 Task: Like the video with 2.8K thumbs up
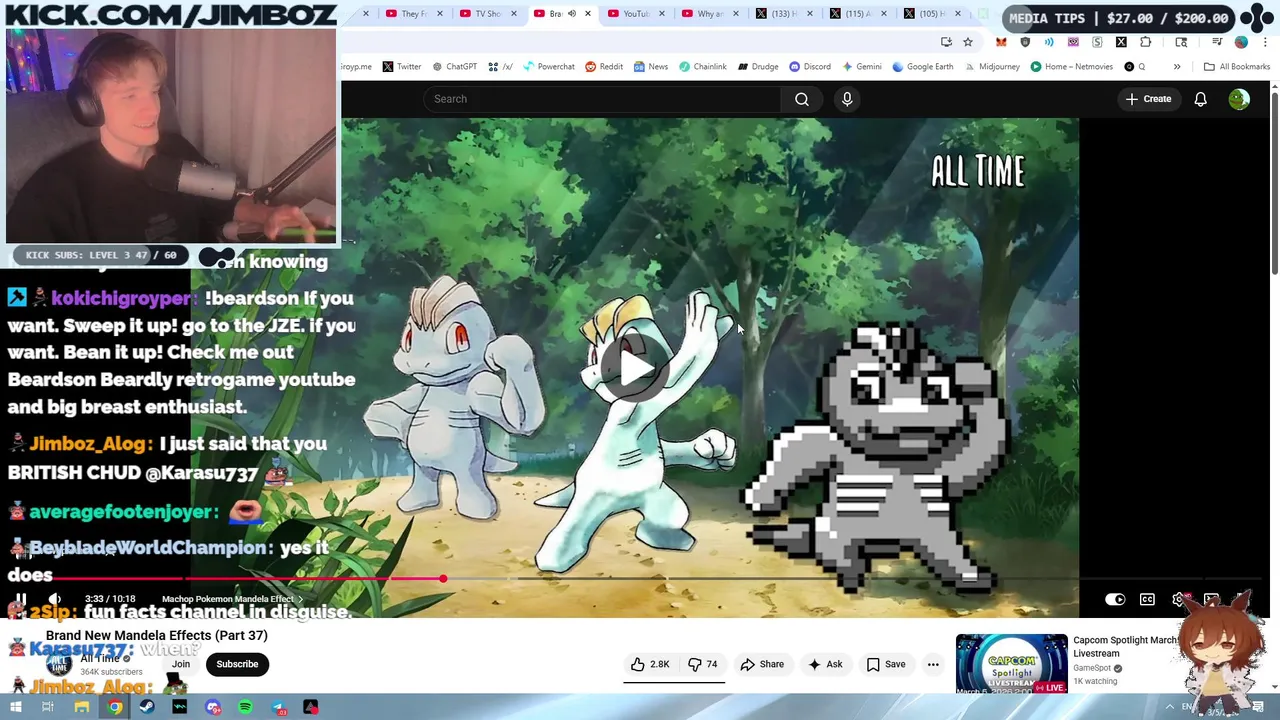(x=650, y=664)
